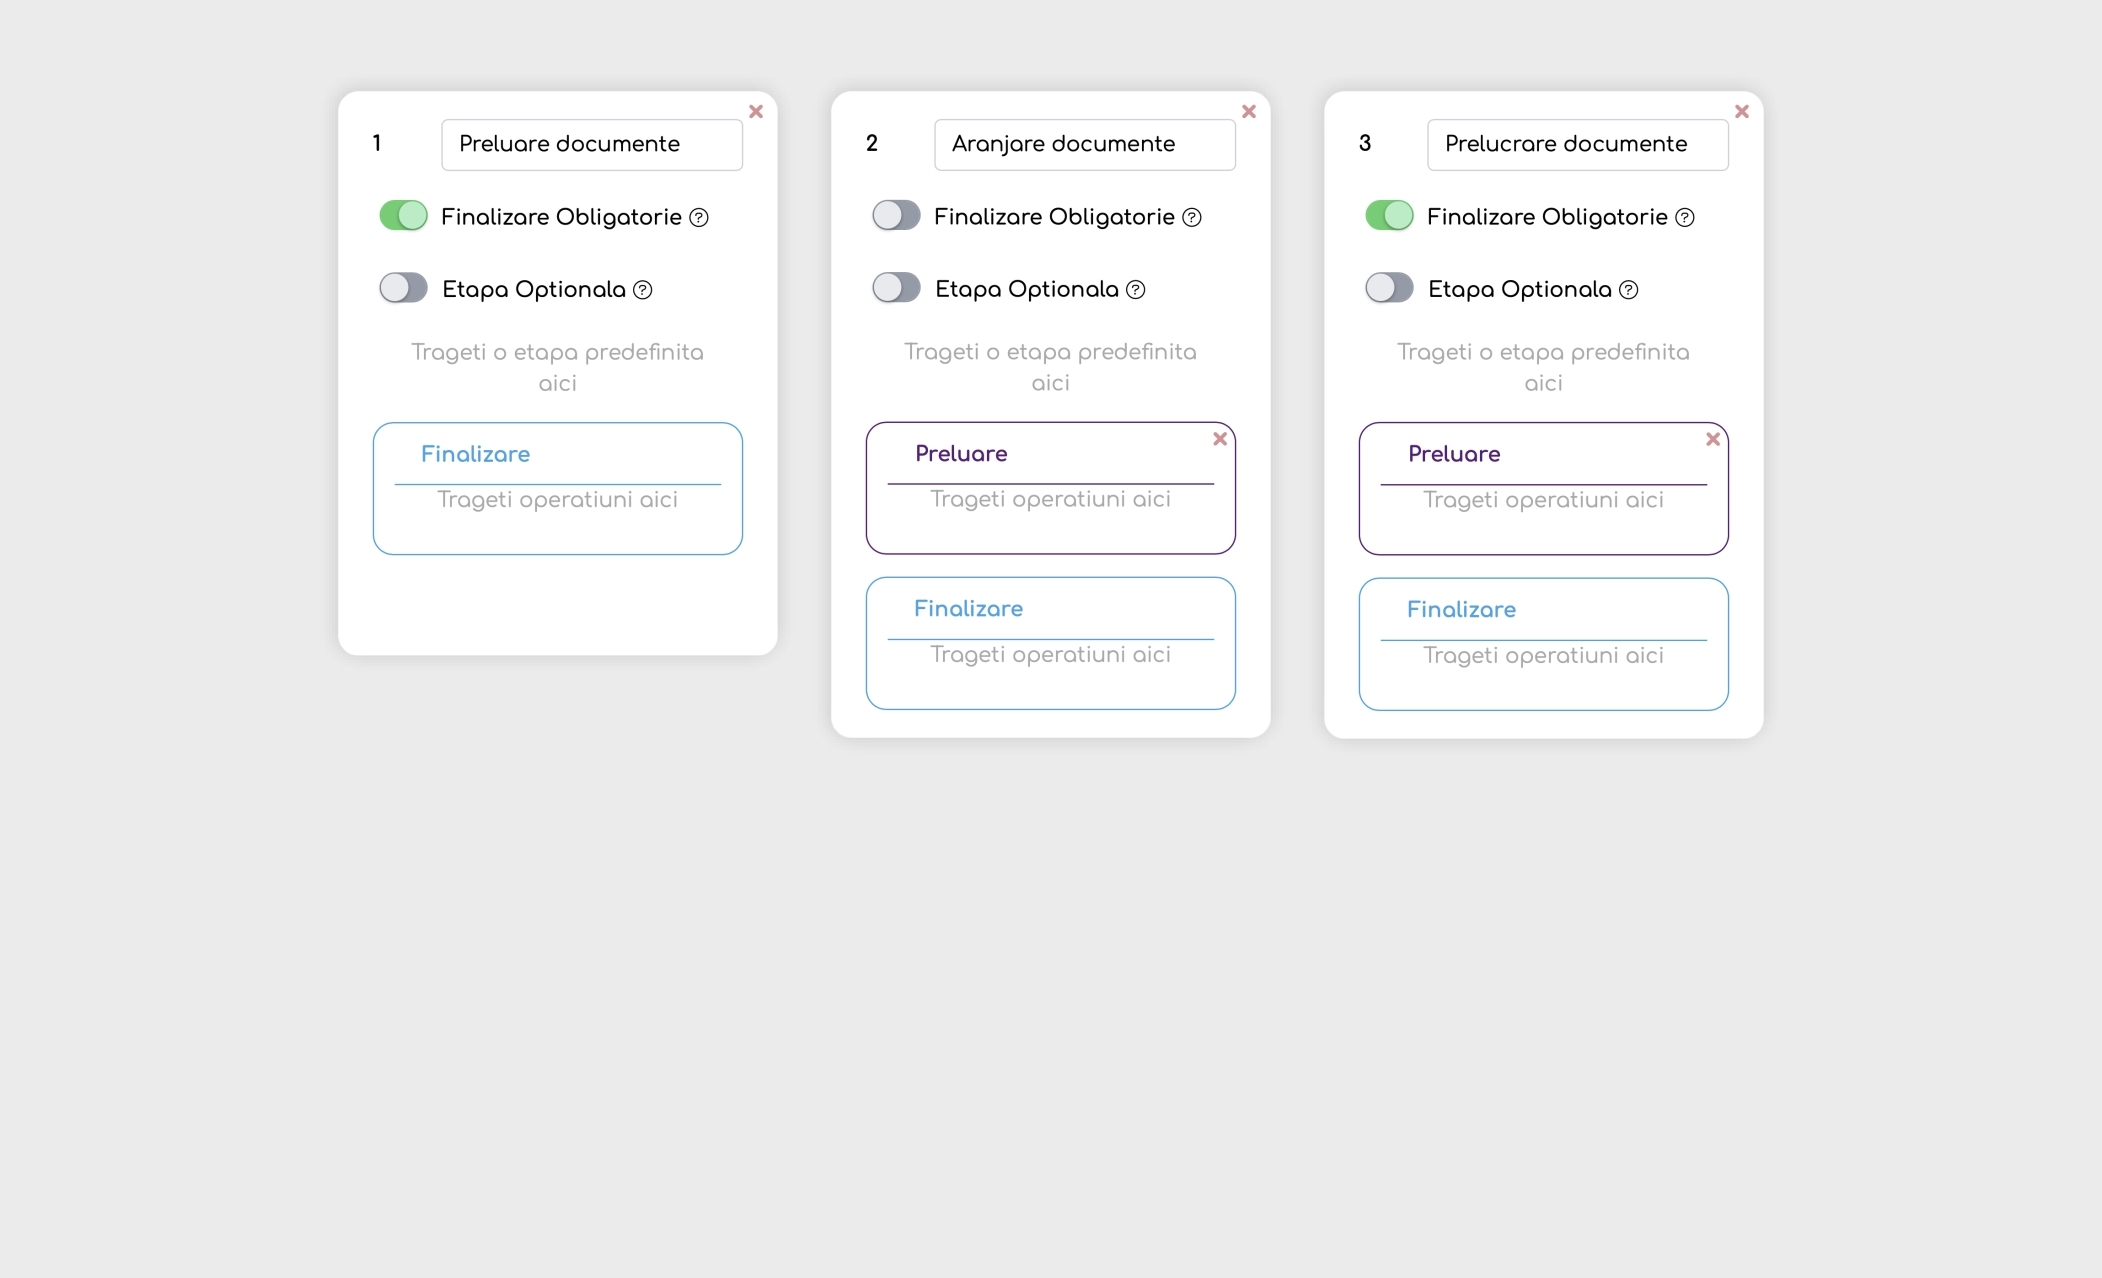Remove stage 3 card with X icon
This screenshot has width=2102, height=1278.
pyautogui.click(x=1742, y=112)
